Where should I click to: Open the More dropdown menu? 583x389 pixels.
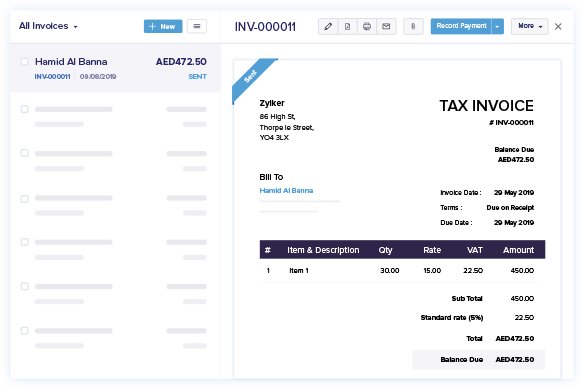(529, 26)
